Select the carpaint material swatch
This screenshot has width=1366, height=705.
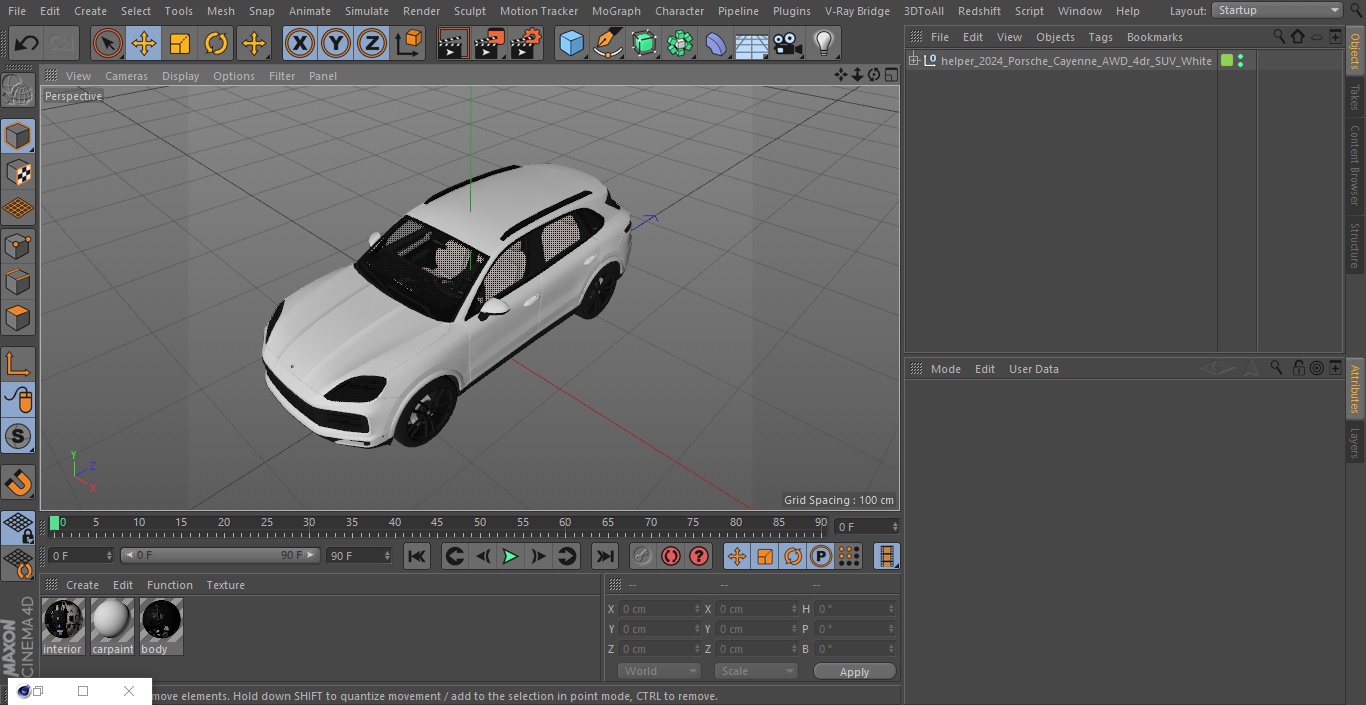(x=112, y=621)
